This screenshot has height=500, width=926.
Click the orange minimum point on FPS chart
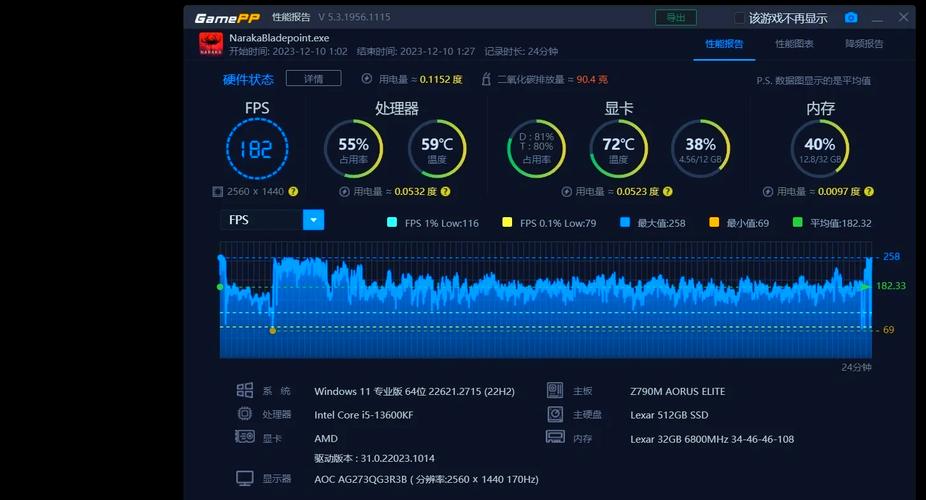(272, 331)
